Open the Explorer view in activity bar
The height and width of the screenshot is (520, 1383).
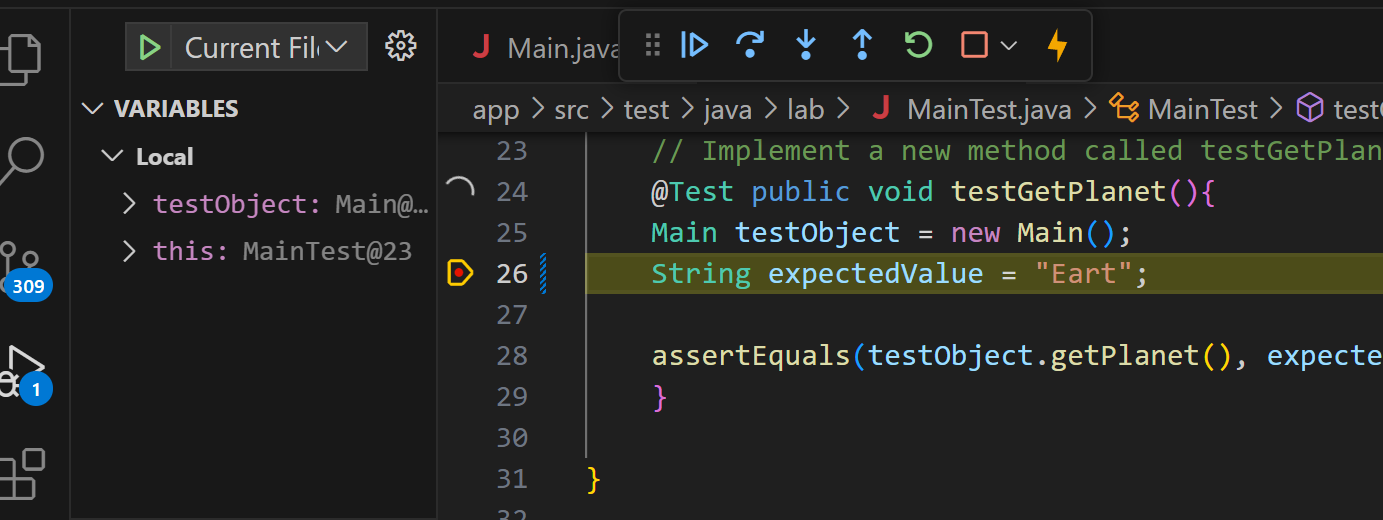point(24,56)
